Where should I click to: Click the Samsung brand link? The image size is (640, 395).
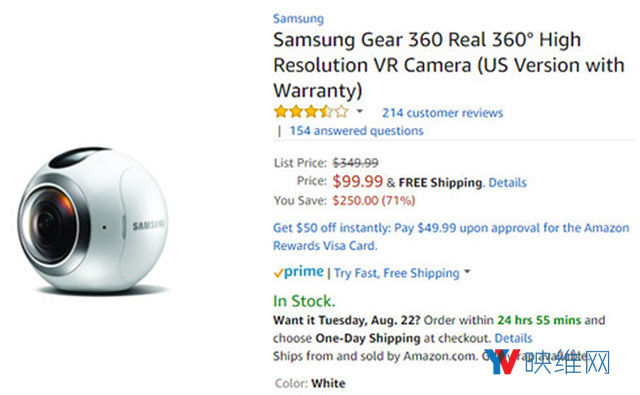298,19
